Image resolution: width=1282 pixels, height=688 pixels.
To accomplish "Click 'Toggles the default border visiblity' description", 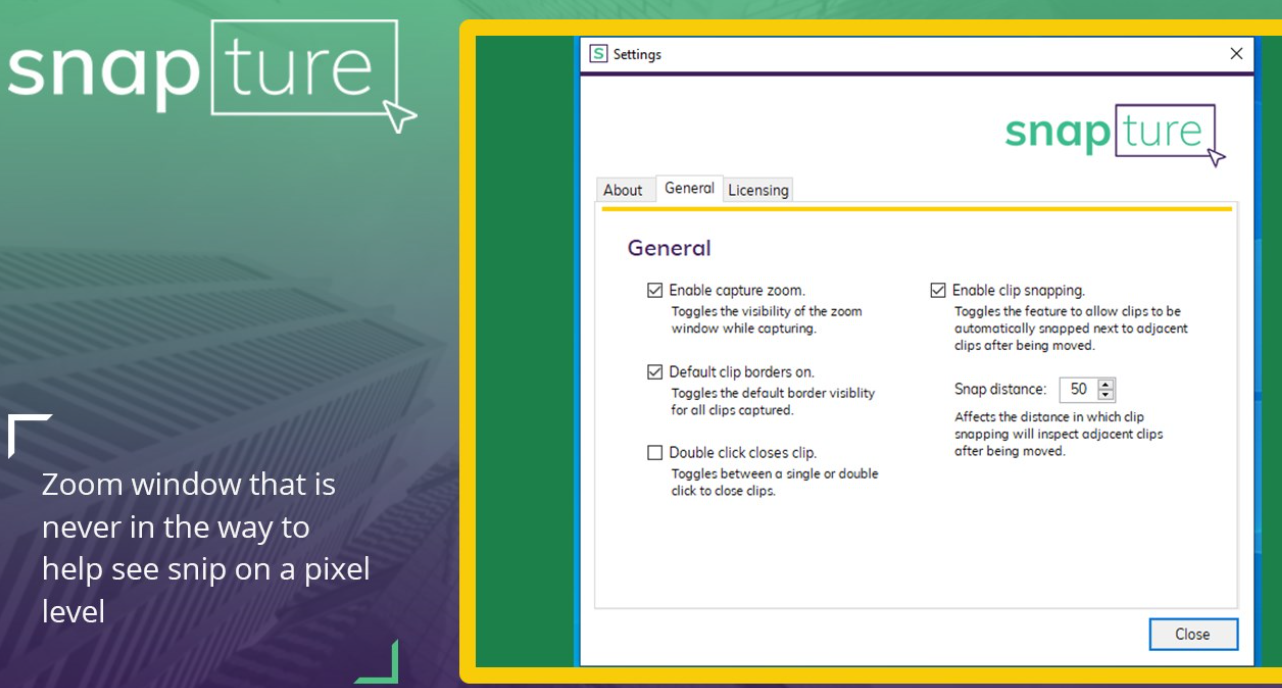I will (x=773, y=393).
